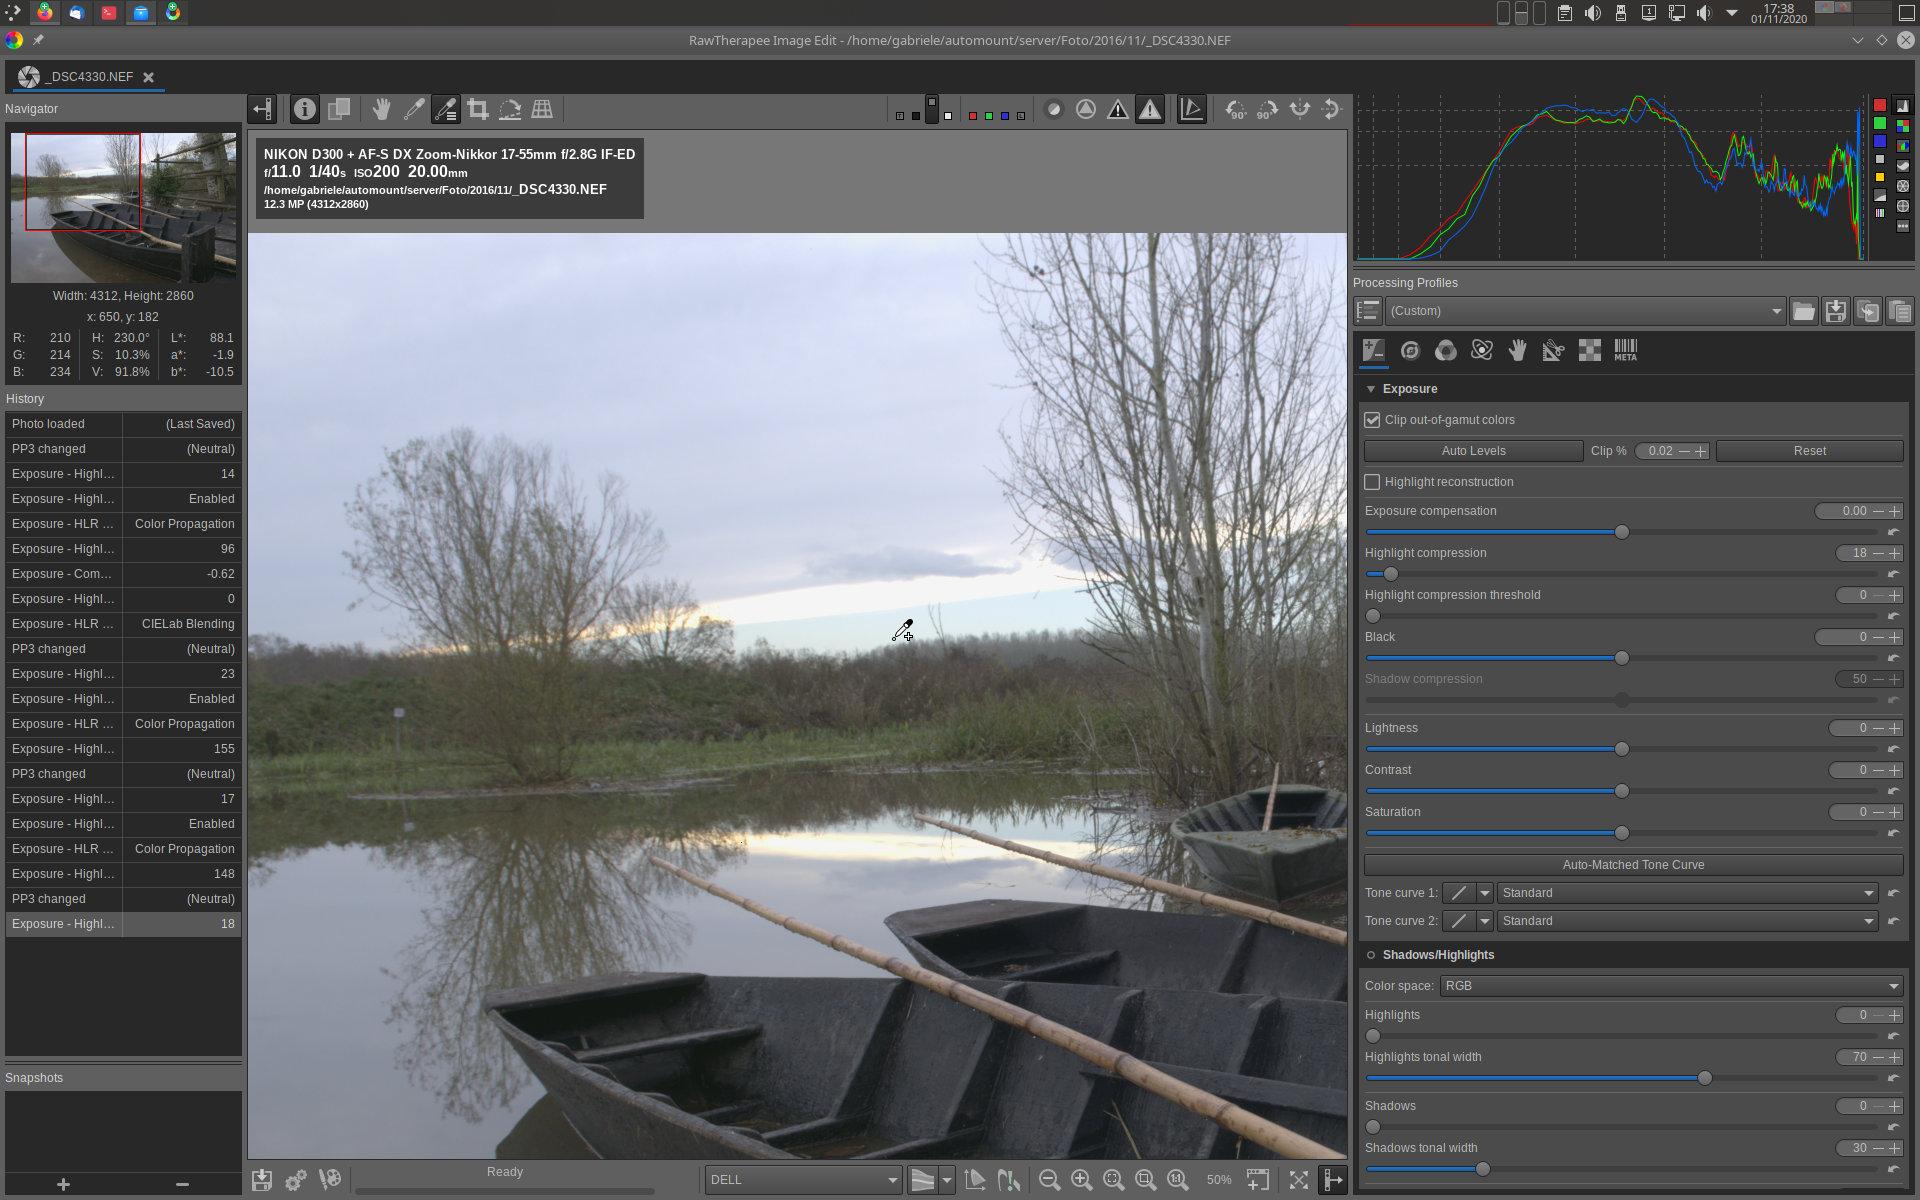Toggle the image info overlay
The image size is (1920, 1200).
point(305,110)
